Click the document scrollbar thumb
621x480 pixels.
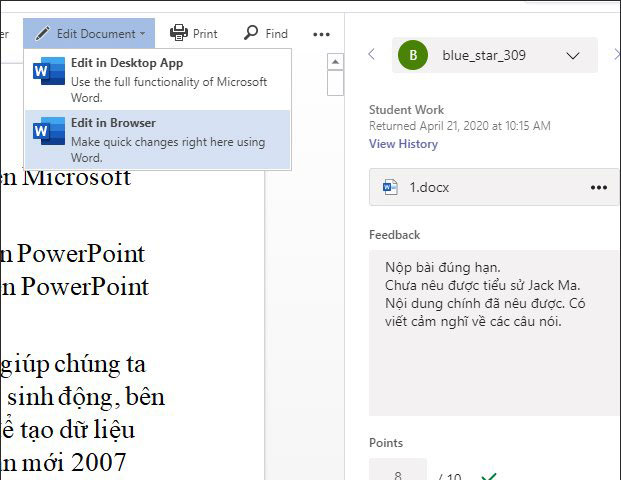click(x=335, y=83)
